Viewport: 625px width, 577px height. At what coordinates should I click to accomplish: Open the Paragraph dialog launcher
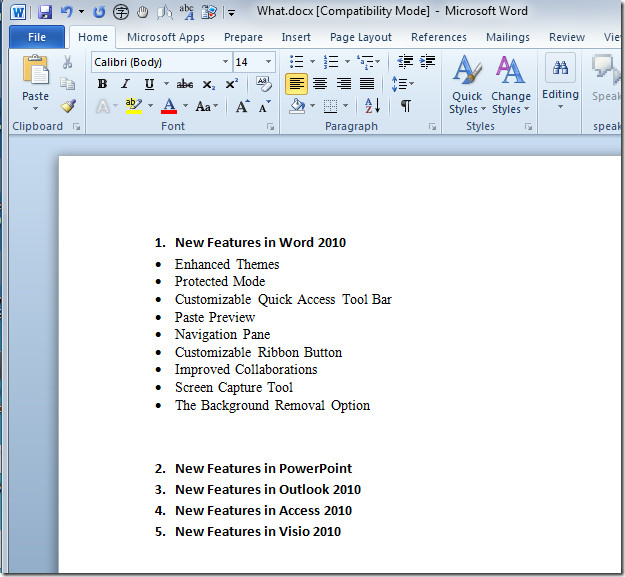432,127
